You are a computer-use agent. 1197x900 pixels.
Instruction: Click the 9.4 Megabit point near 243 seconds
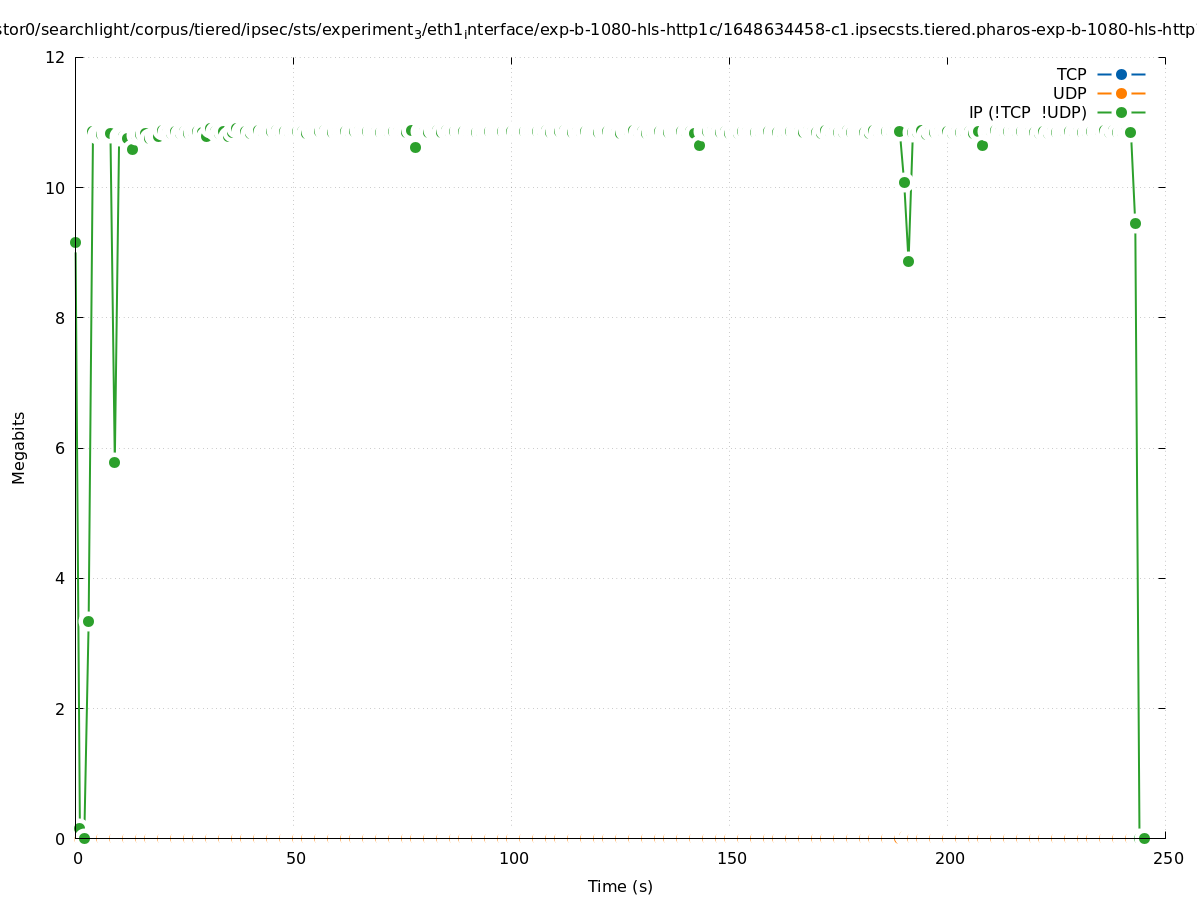[1135, 223]
